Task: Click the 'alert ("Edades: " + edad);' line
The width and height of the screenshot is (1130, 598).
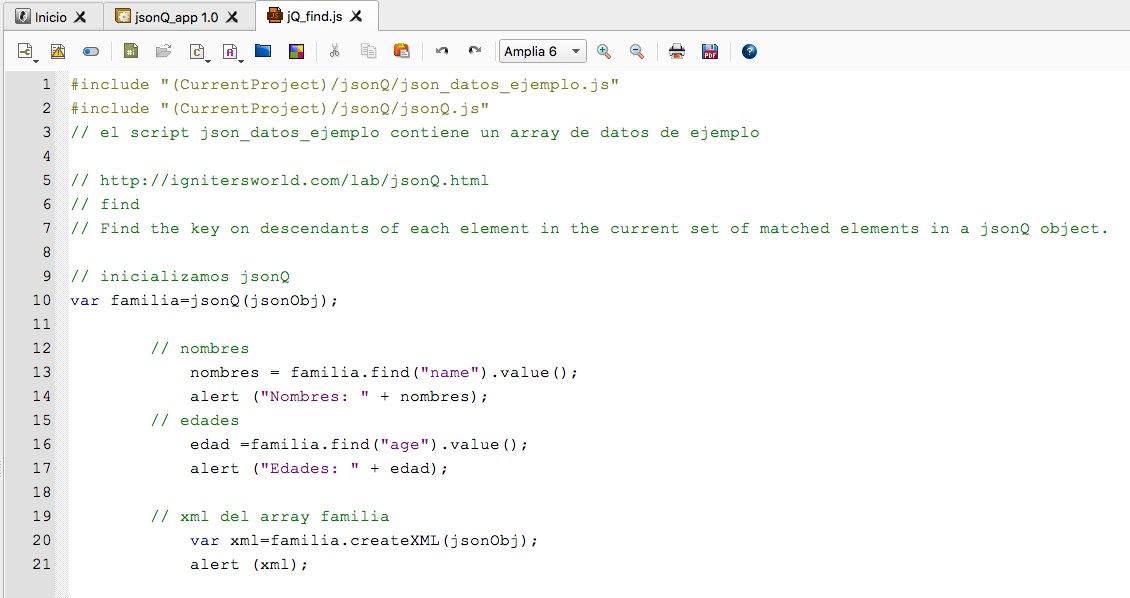Action: click(319, 468)
